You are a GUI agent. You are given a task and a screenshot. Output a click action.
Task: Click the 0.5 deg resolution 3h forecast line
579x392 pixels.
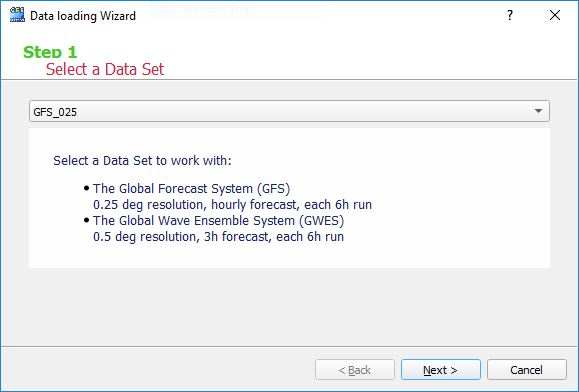coord(218,237)
